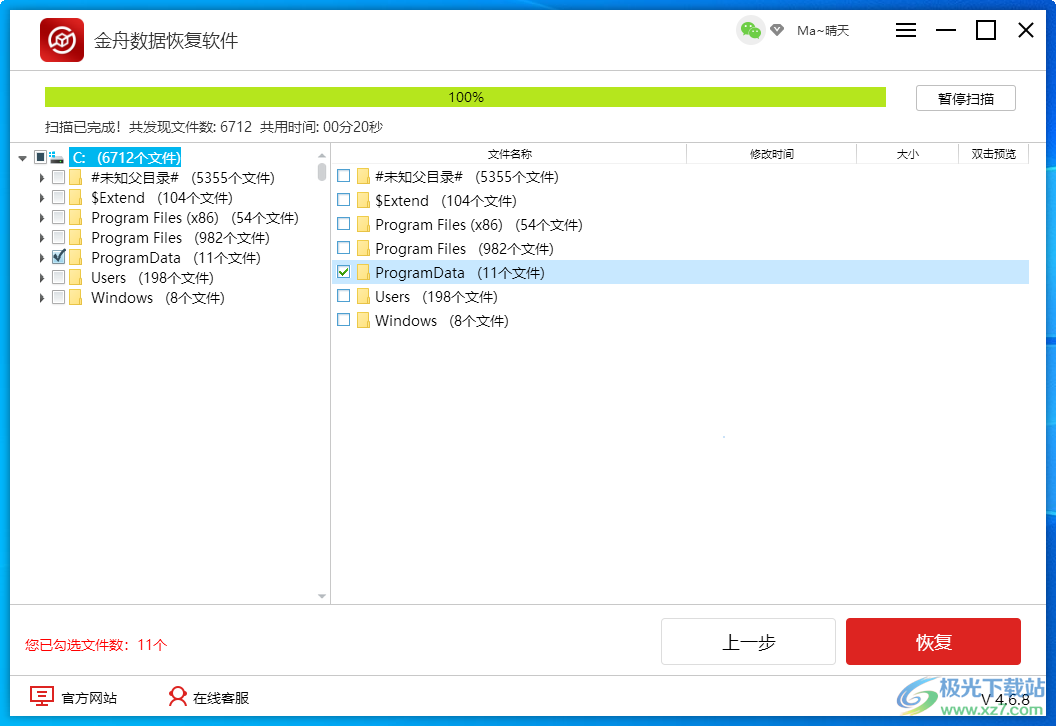Click the red 恢复 button
Screen dimensions: 1056x726
point(933,642)
